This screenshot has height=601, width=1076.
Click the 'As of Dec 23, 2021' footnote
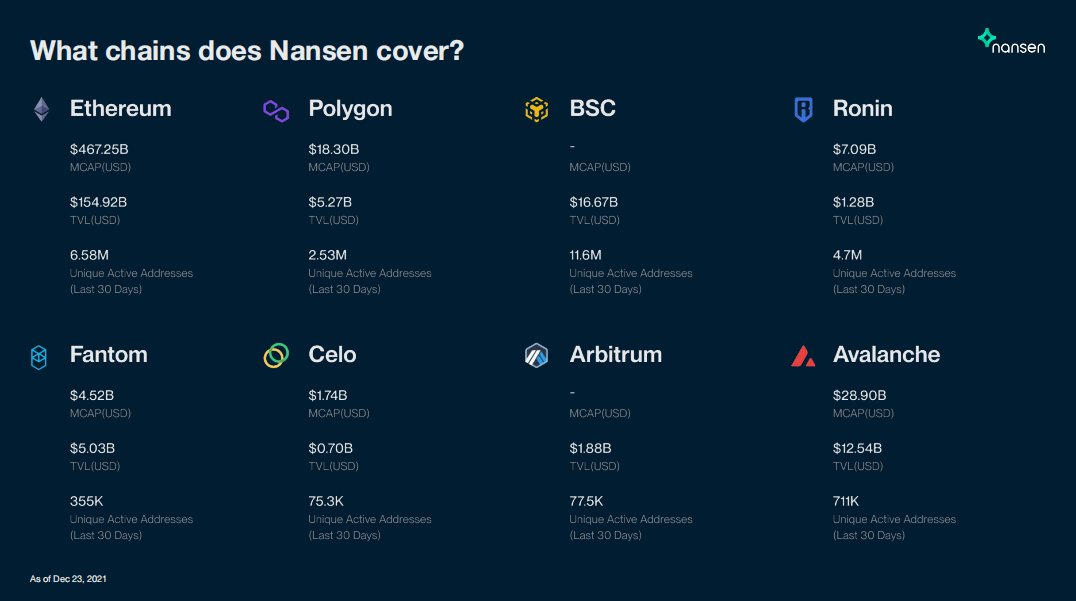[x=68, y=578]
